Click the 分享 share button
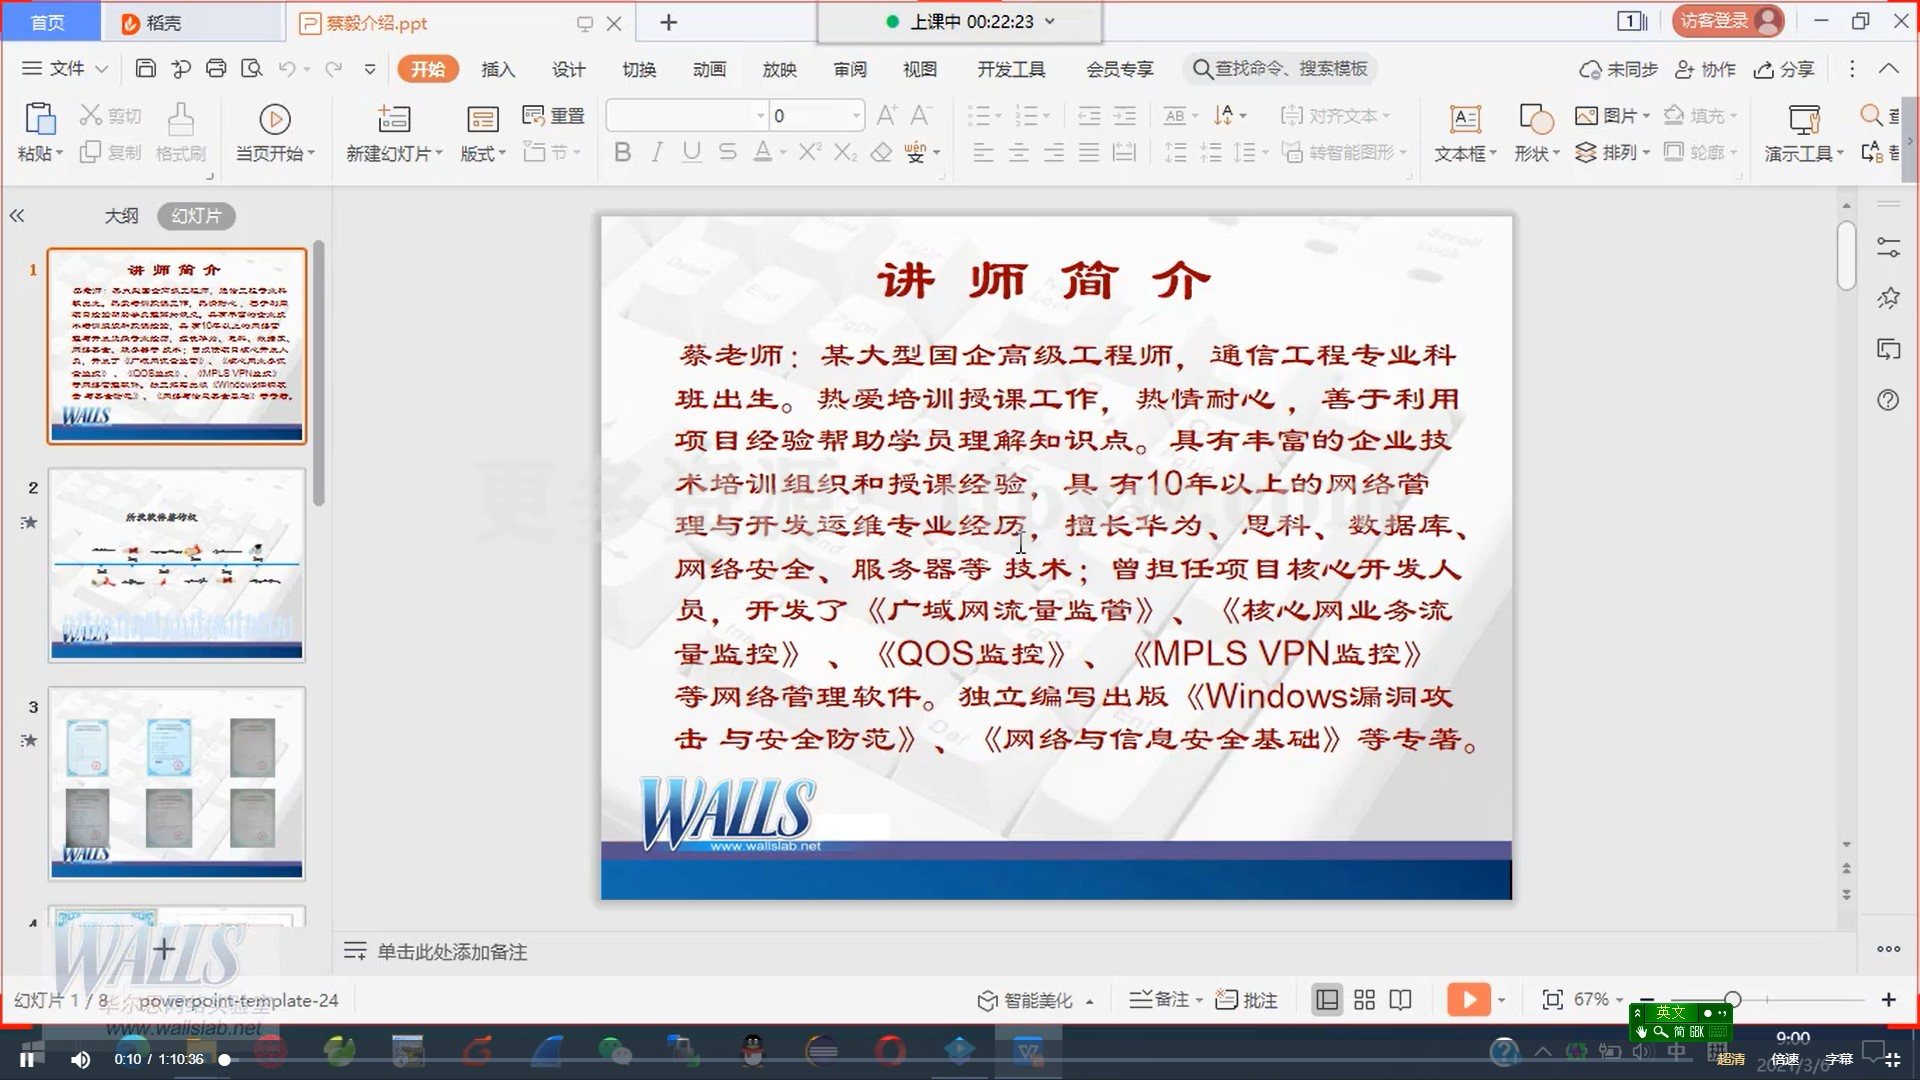The width and height of the screenshot is (1920, 1080). point(1785,69)
